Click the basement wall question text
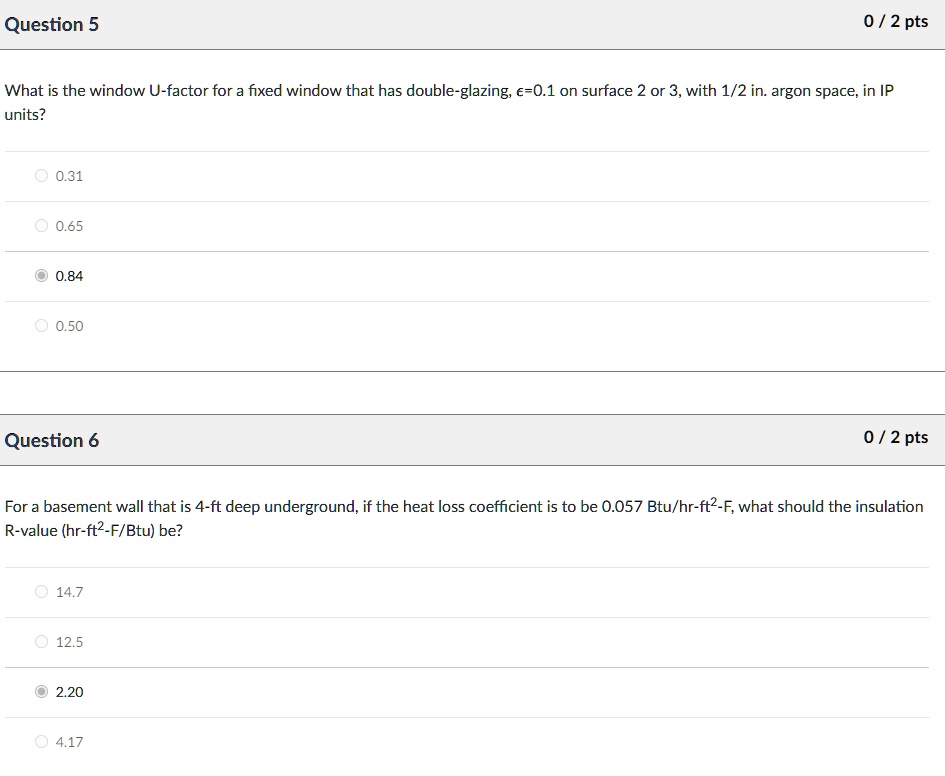945x776 pixels. click(x=463, y=518)
